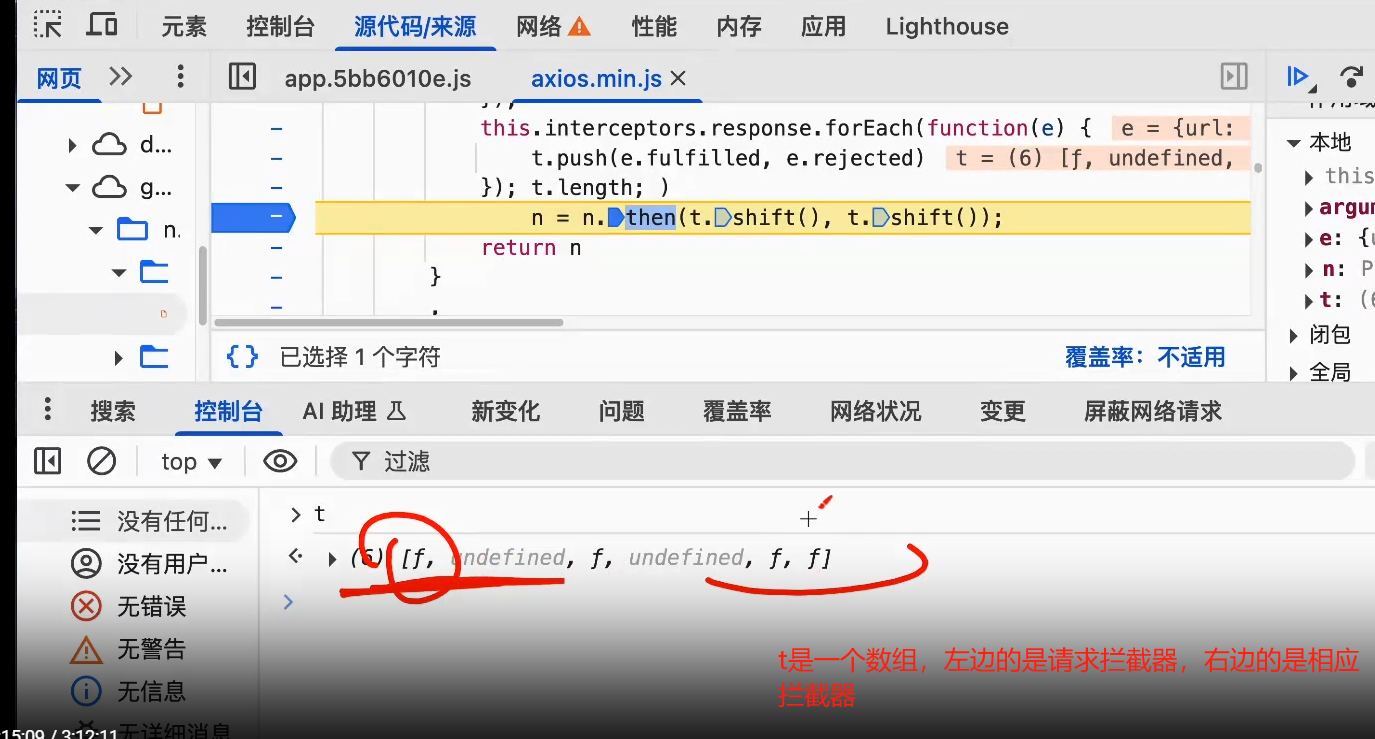
Task: Toggle the console sidebar icon
Action: click(47, 461)
